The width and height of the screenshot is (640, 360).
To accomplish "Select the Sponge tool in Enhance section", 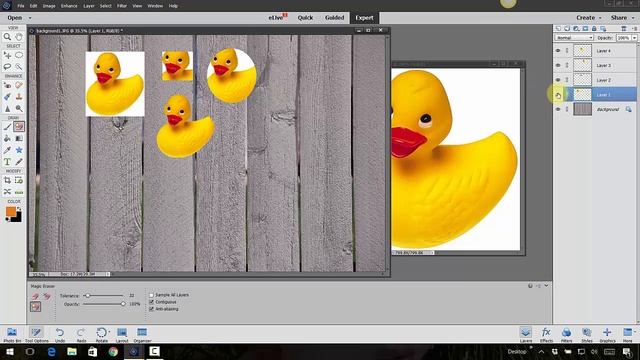I will pyautogui.click(x=19, y=108).
